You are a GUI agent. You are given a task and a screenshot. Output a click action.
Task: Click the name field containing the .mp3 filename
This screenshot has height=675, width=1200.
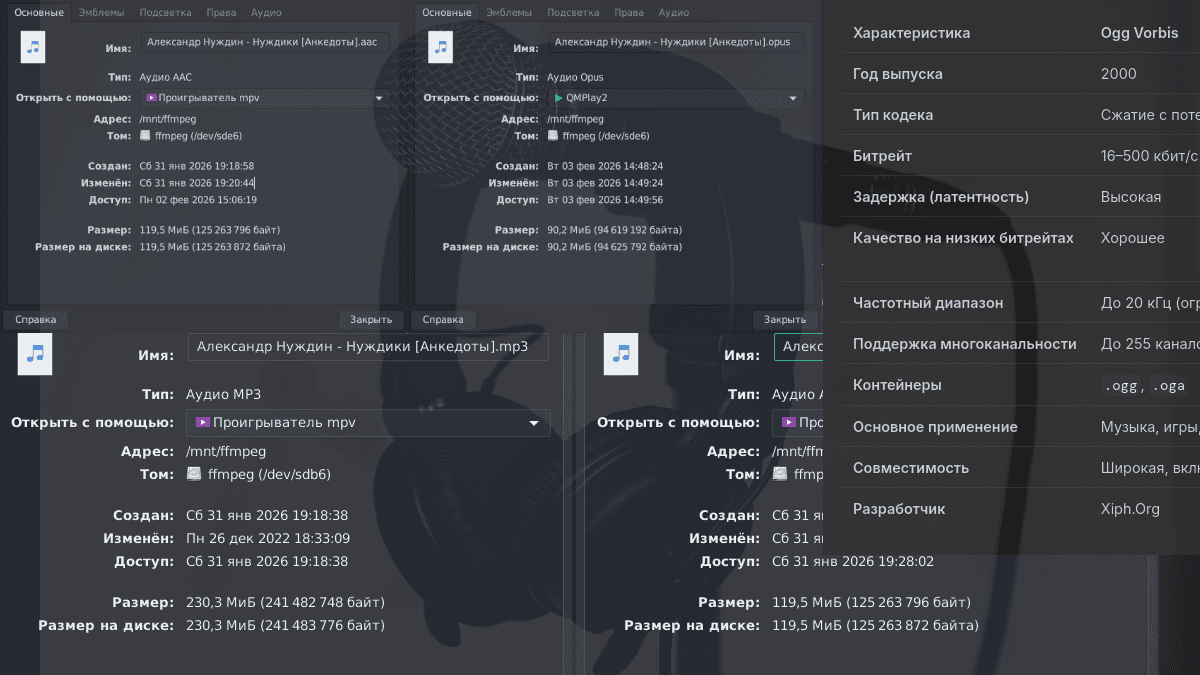[x=368, y=347]
